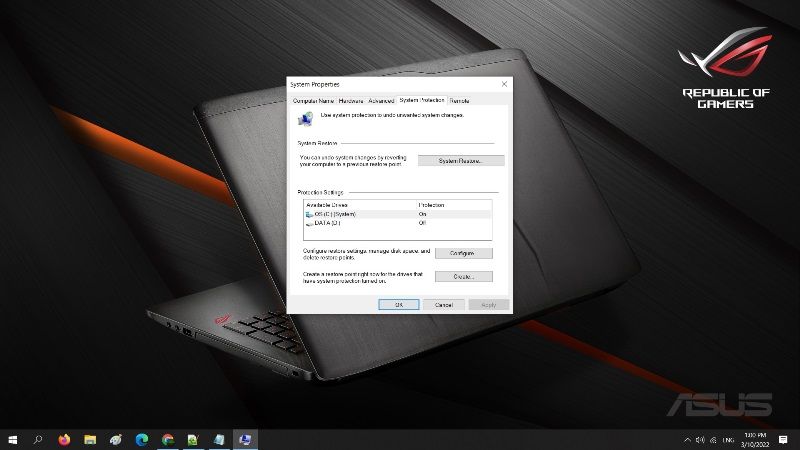Click the Create restore point button
800x450 pixels.
(464, 277)
